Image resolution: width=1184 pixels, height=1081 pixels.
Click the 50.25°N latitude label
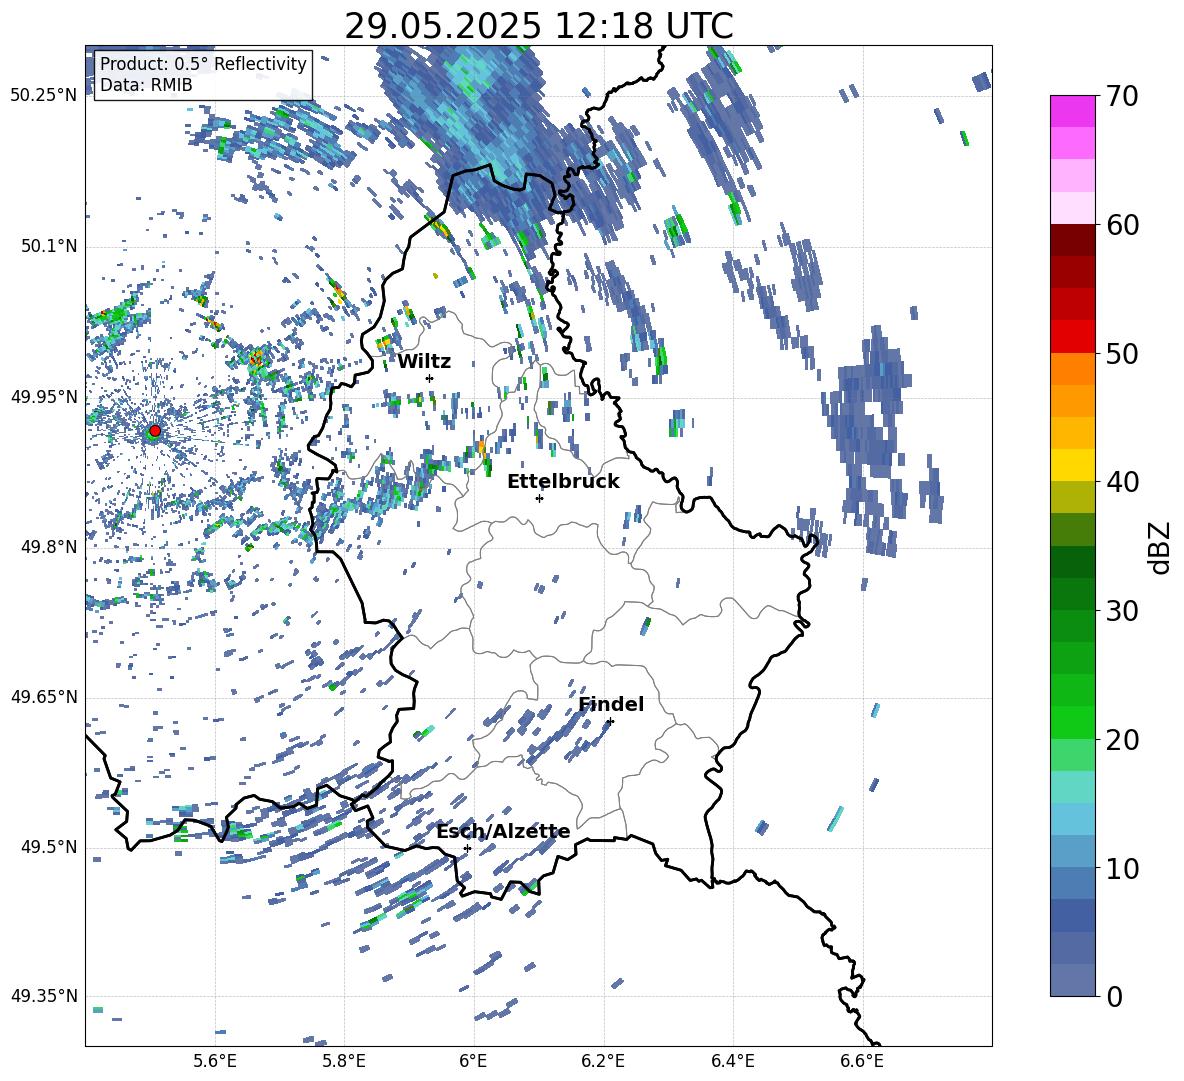coord(44,96)
